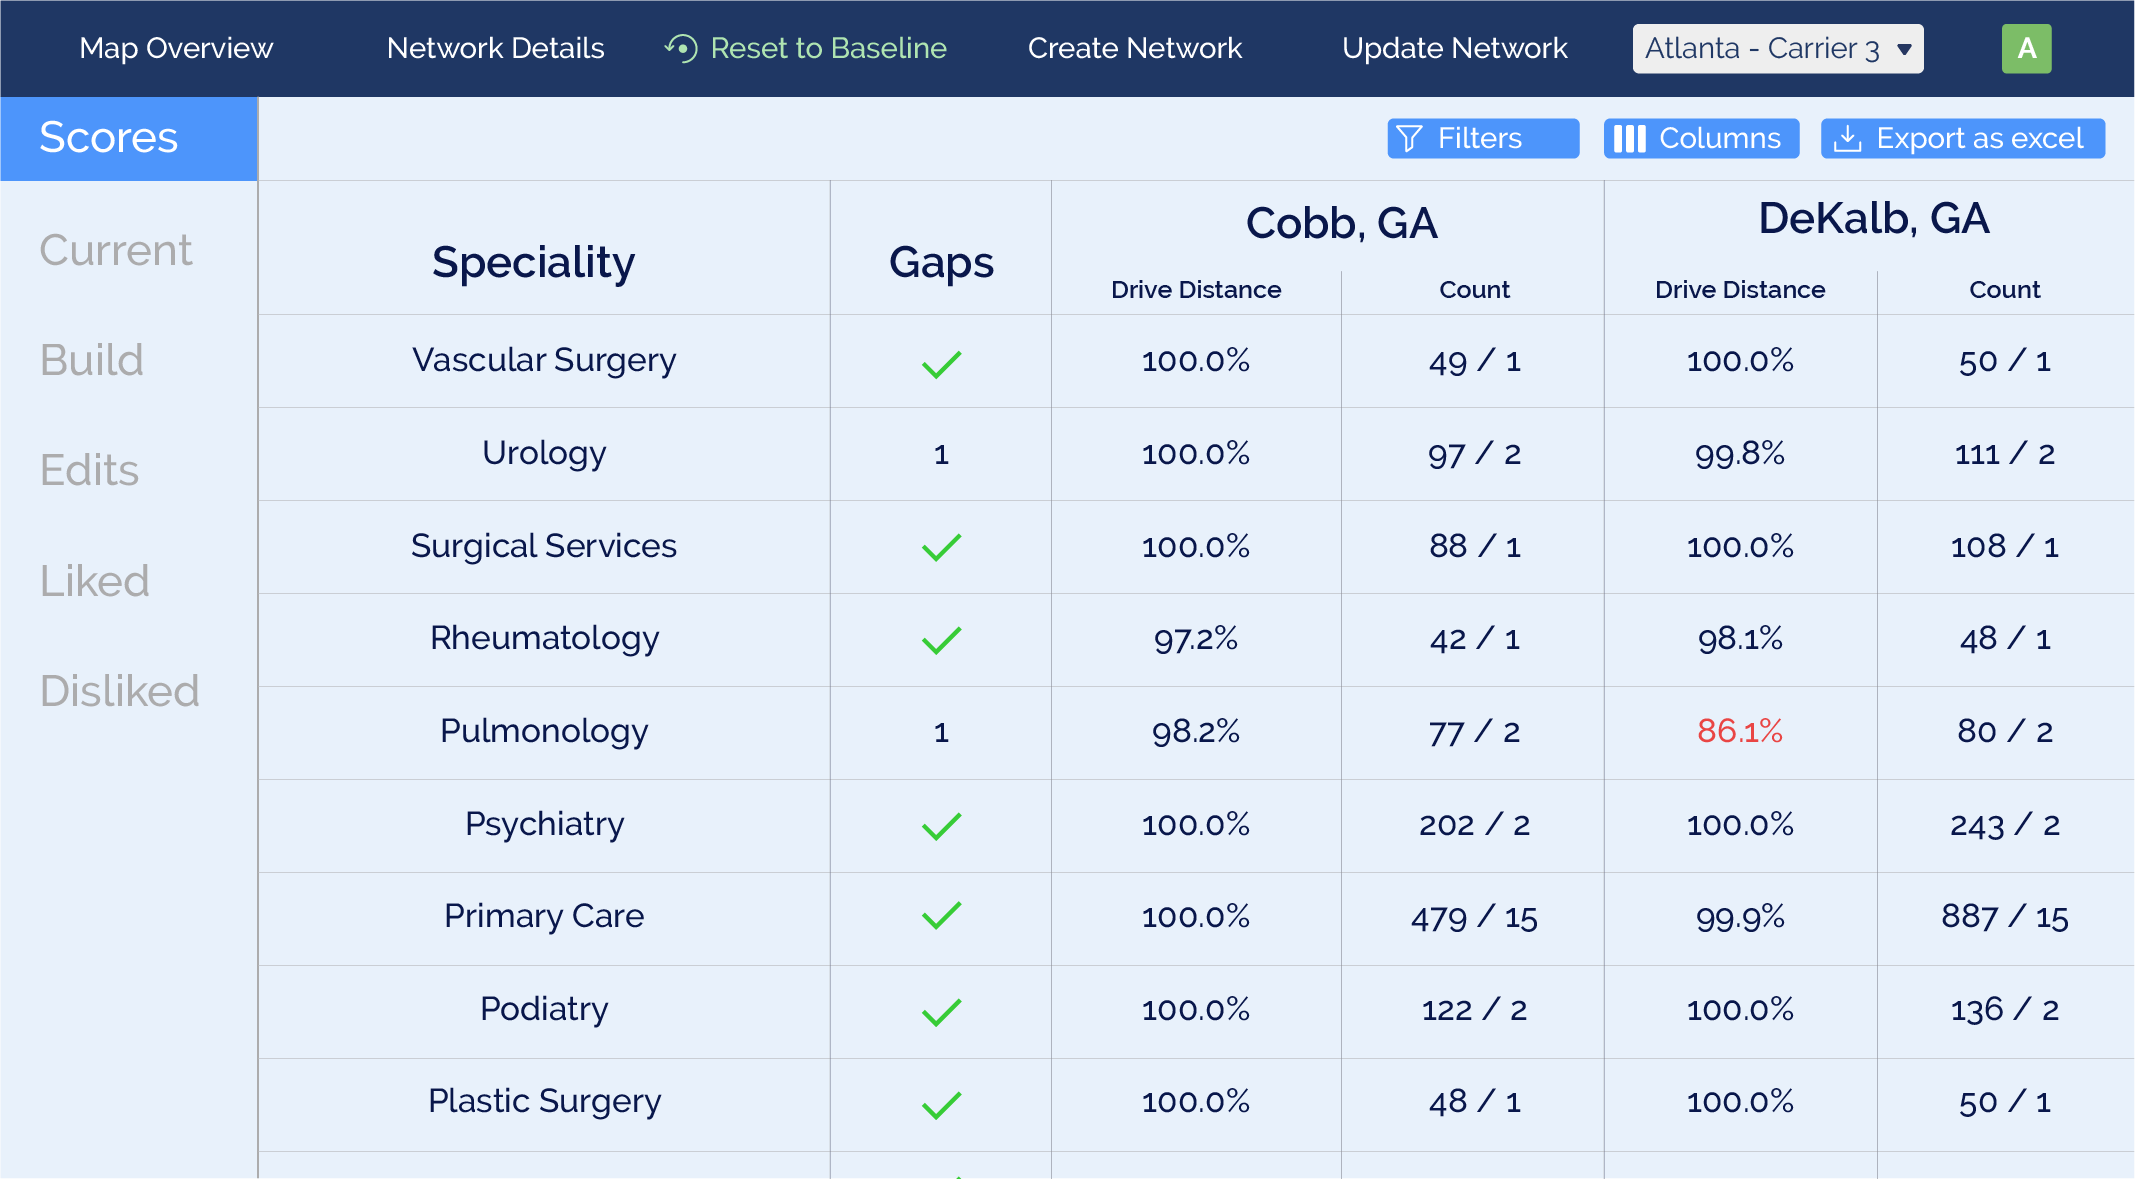Image resolution: width=2135 pixels, height=1179 pixels.
Task: Click the download icon in Export as excel
Action: pyautogui.click(x=1847, y=138)
